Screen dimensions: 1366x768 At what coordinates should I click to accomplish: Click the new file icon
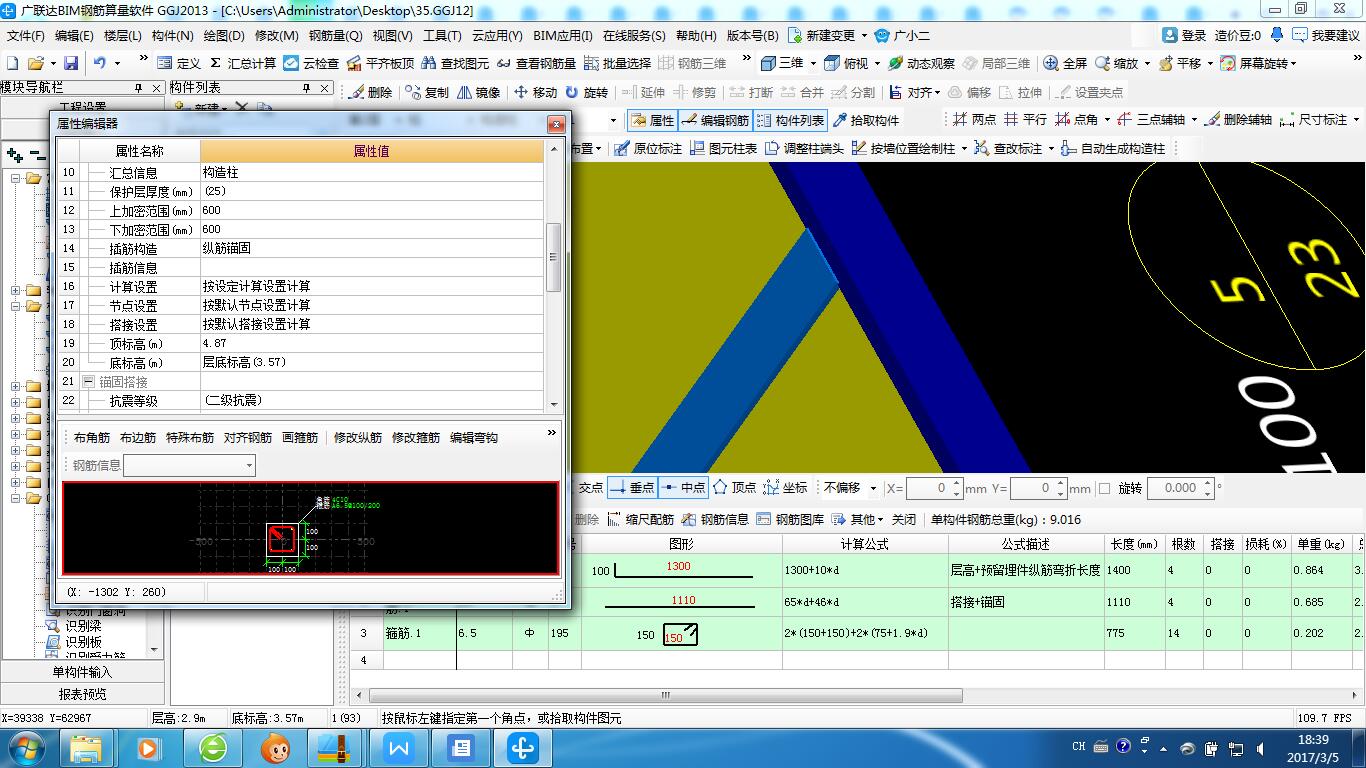point(12,63)
